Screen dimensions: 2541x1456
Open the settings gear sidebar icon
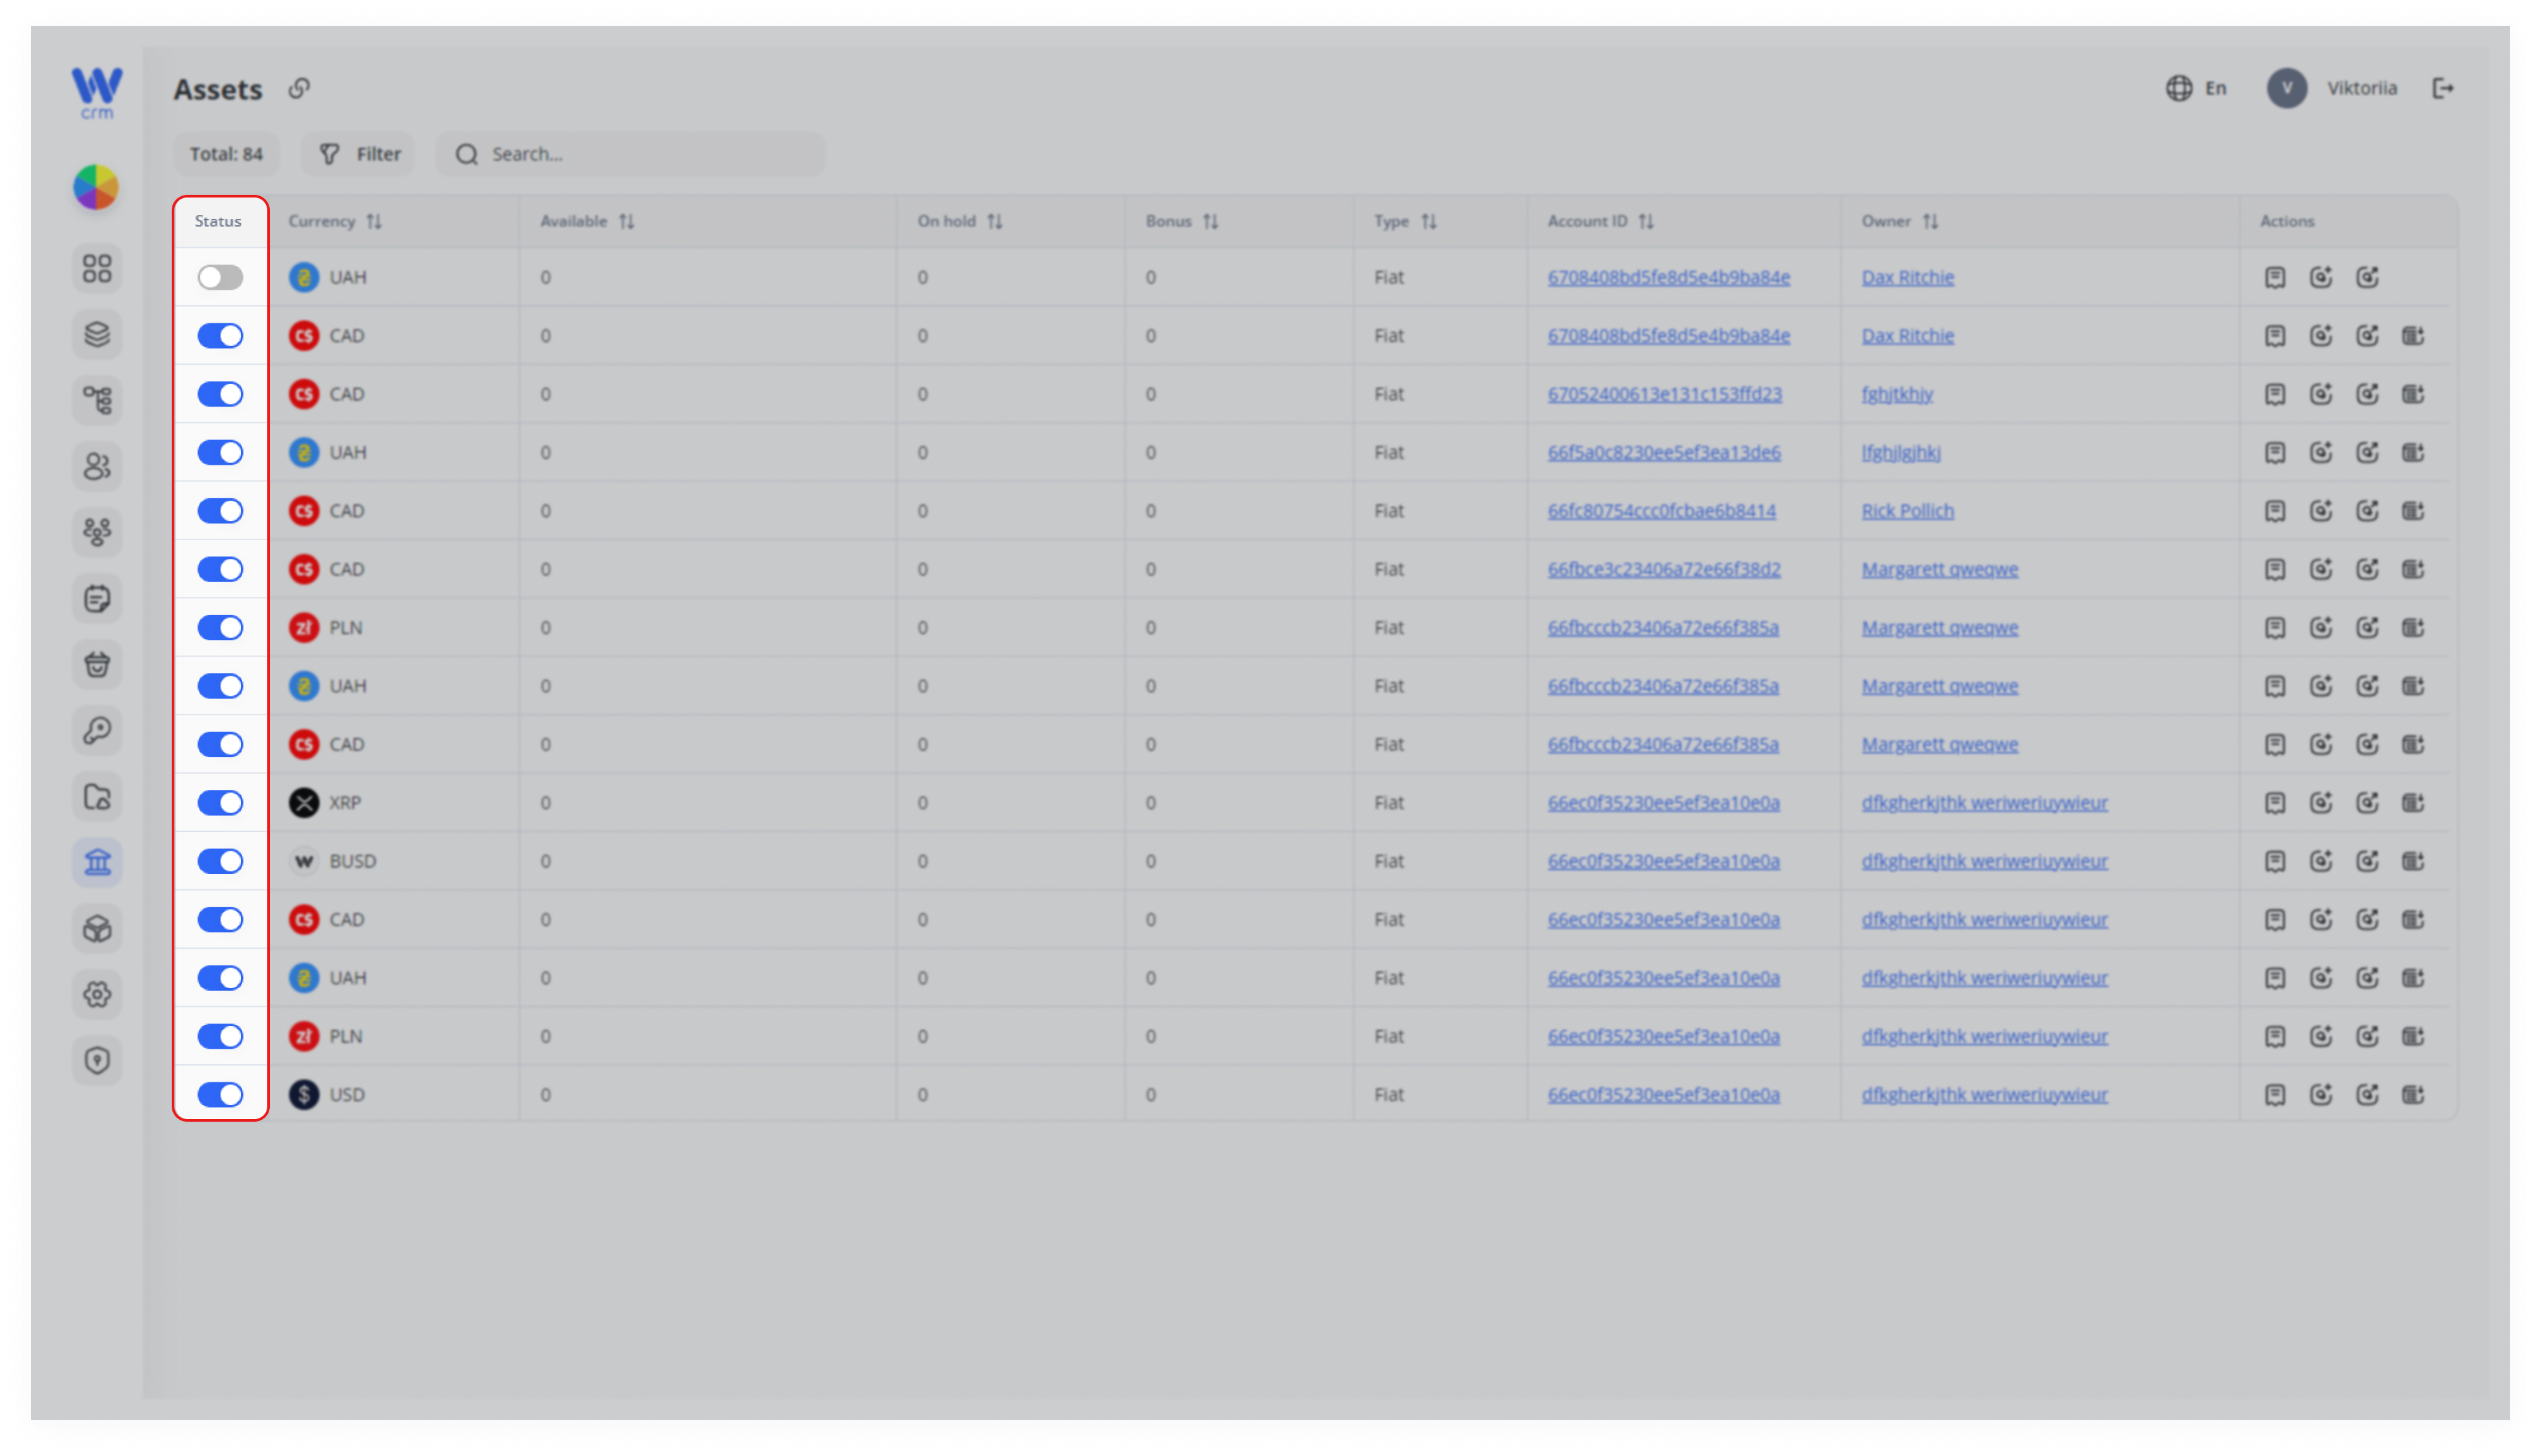97,994
